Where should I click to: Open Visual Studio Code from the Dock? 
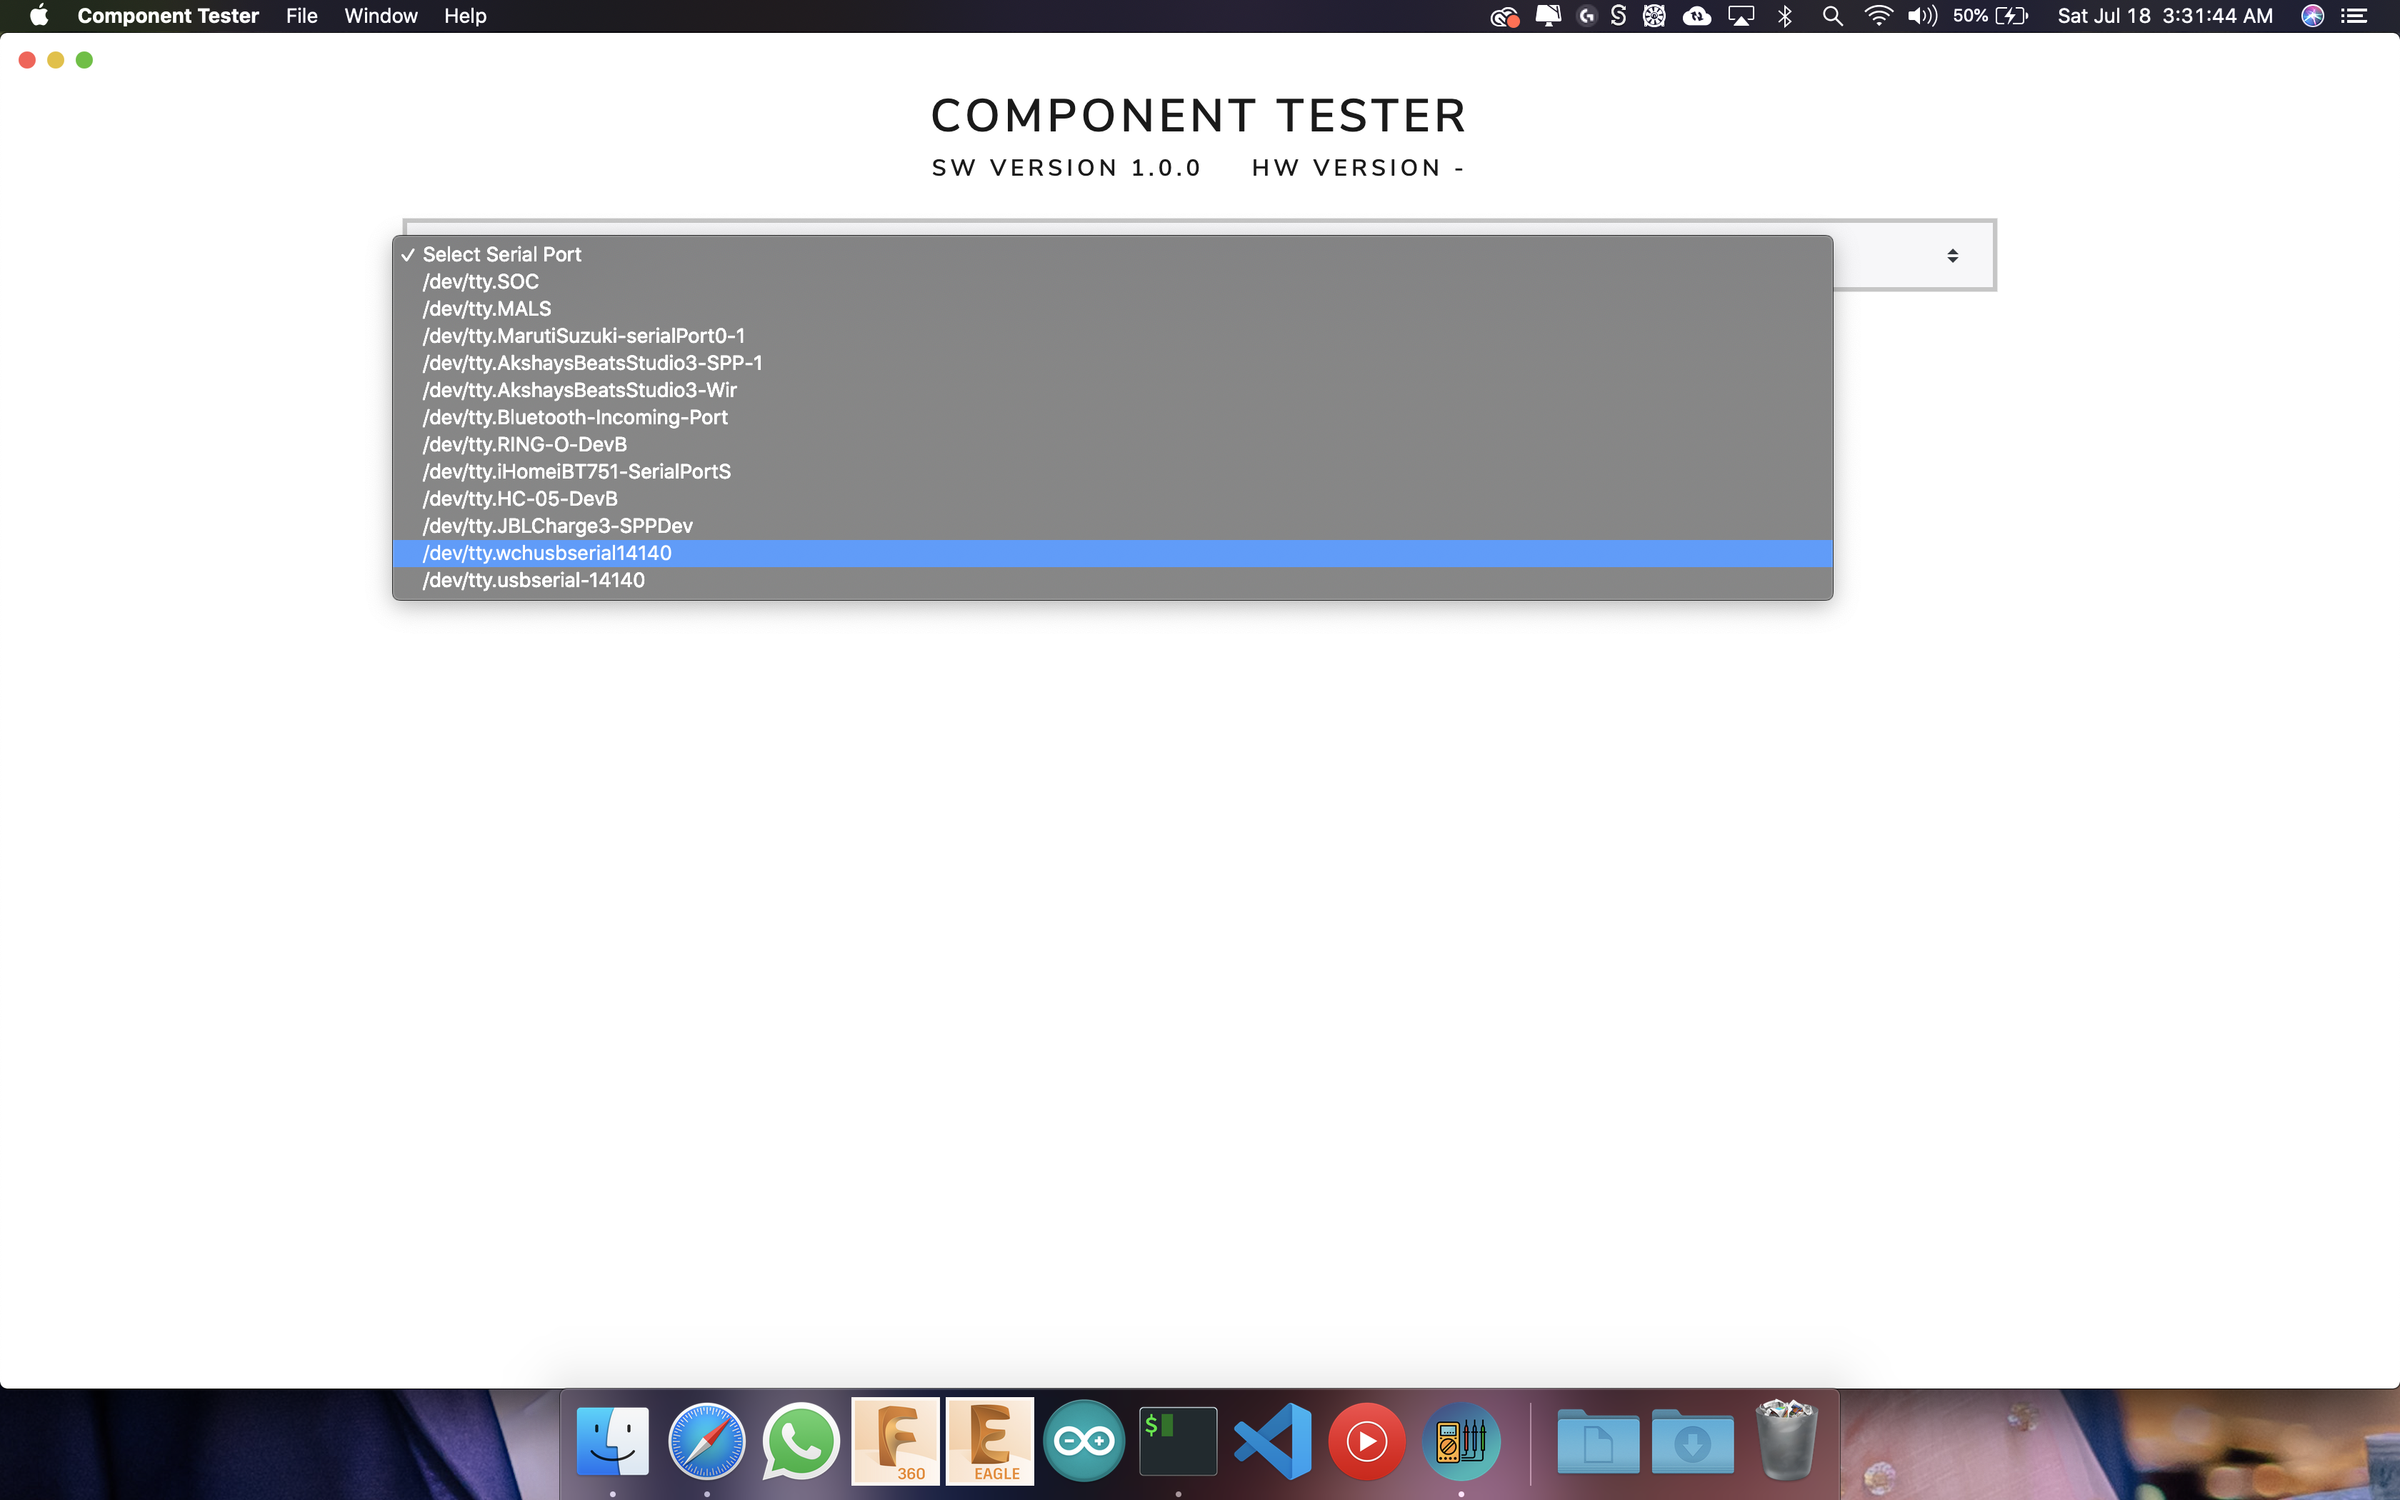(x=1274, y=1440)
